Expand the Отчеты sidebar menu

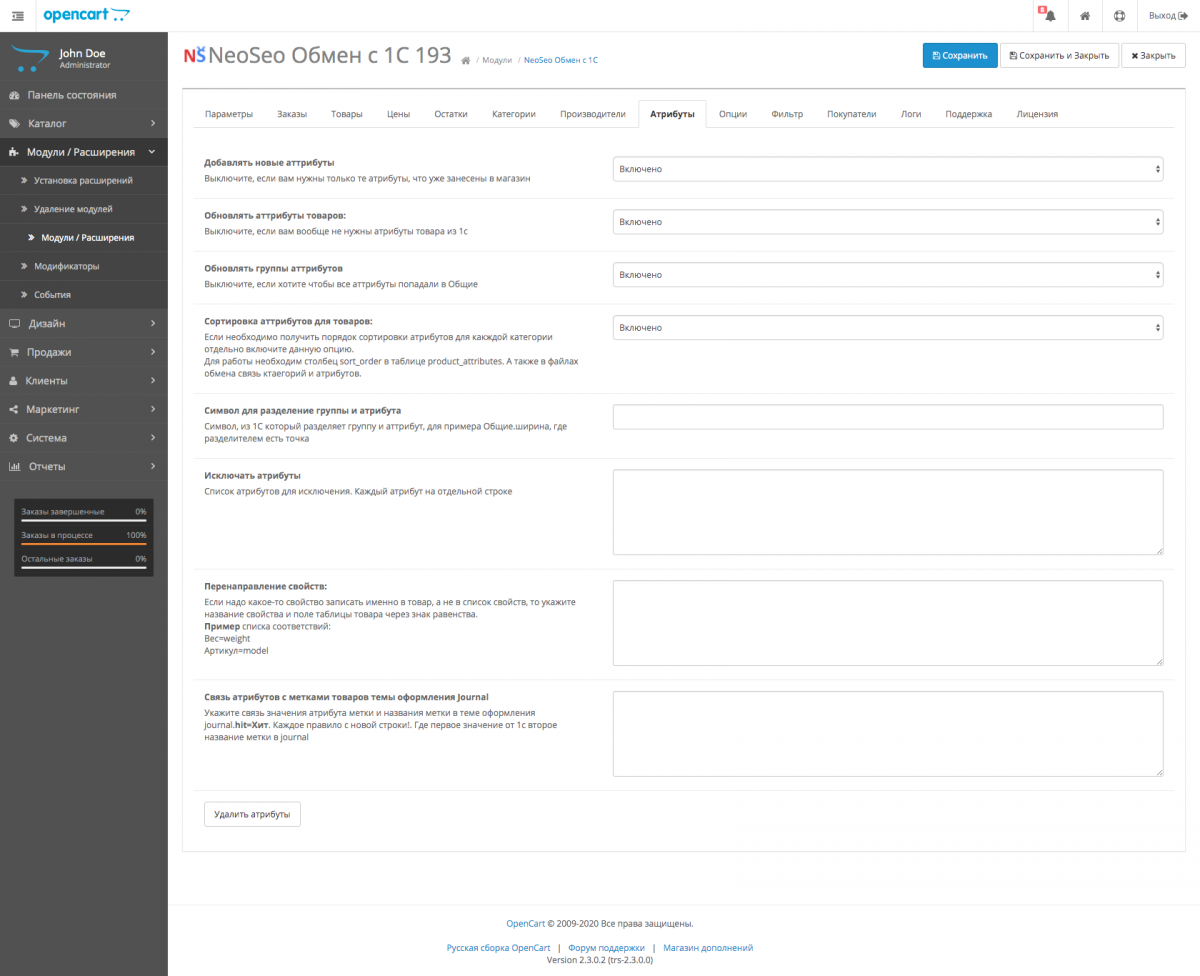tap(84, 466)
